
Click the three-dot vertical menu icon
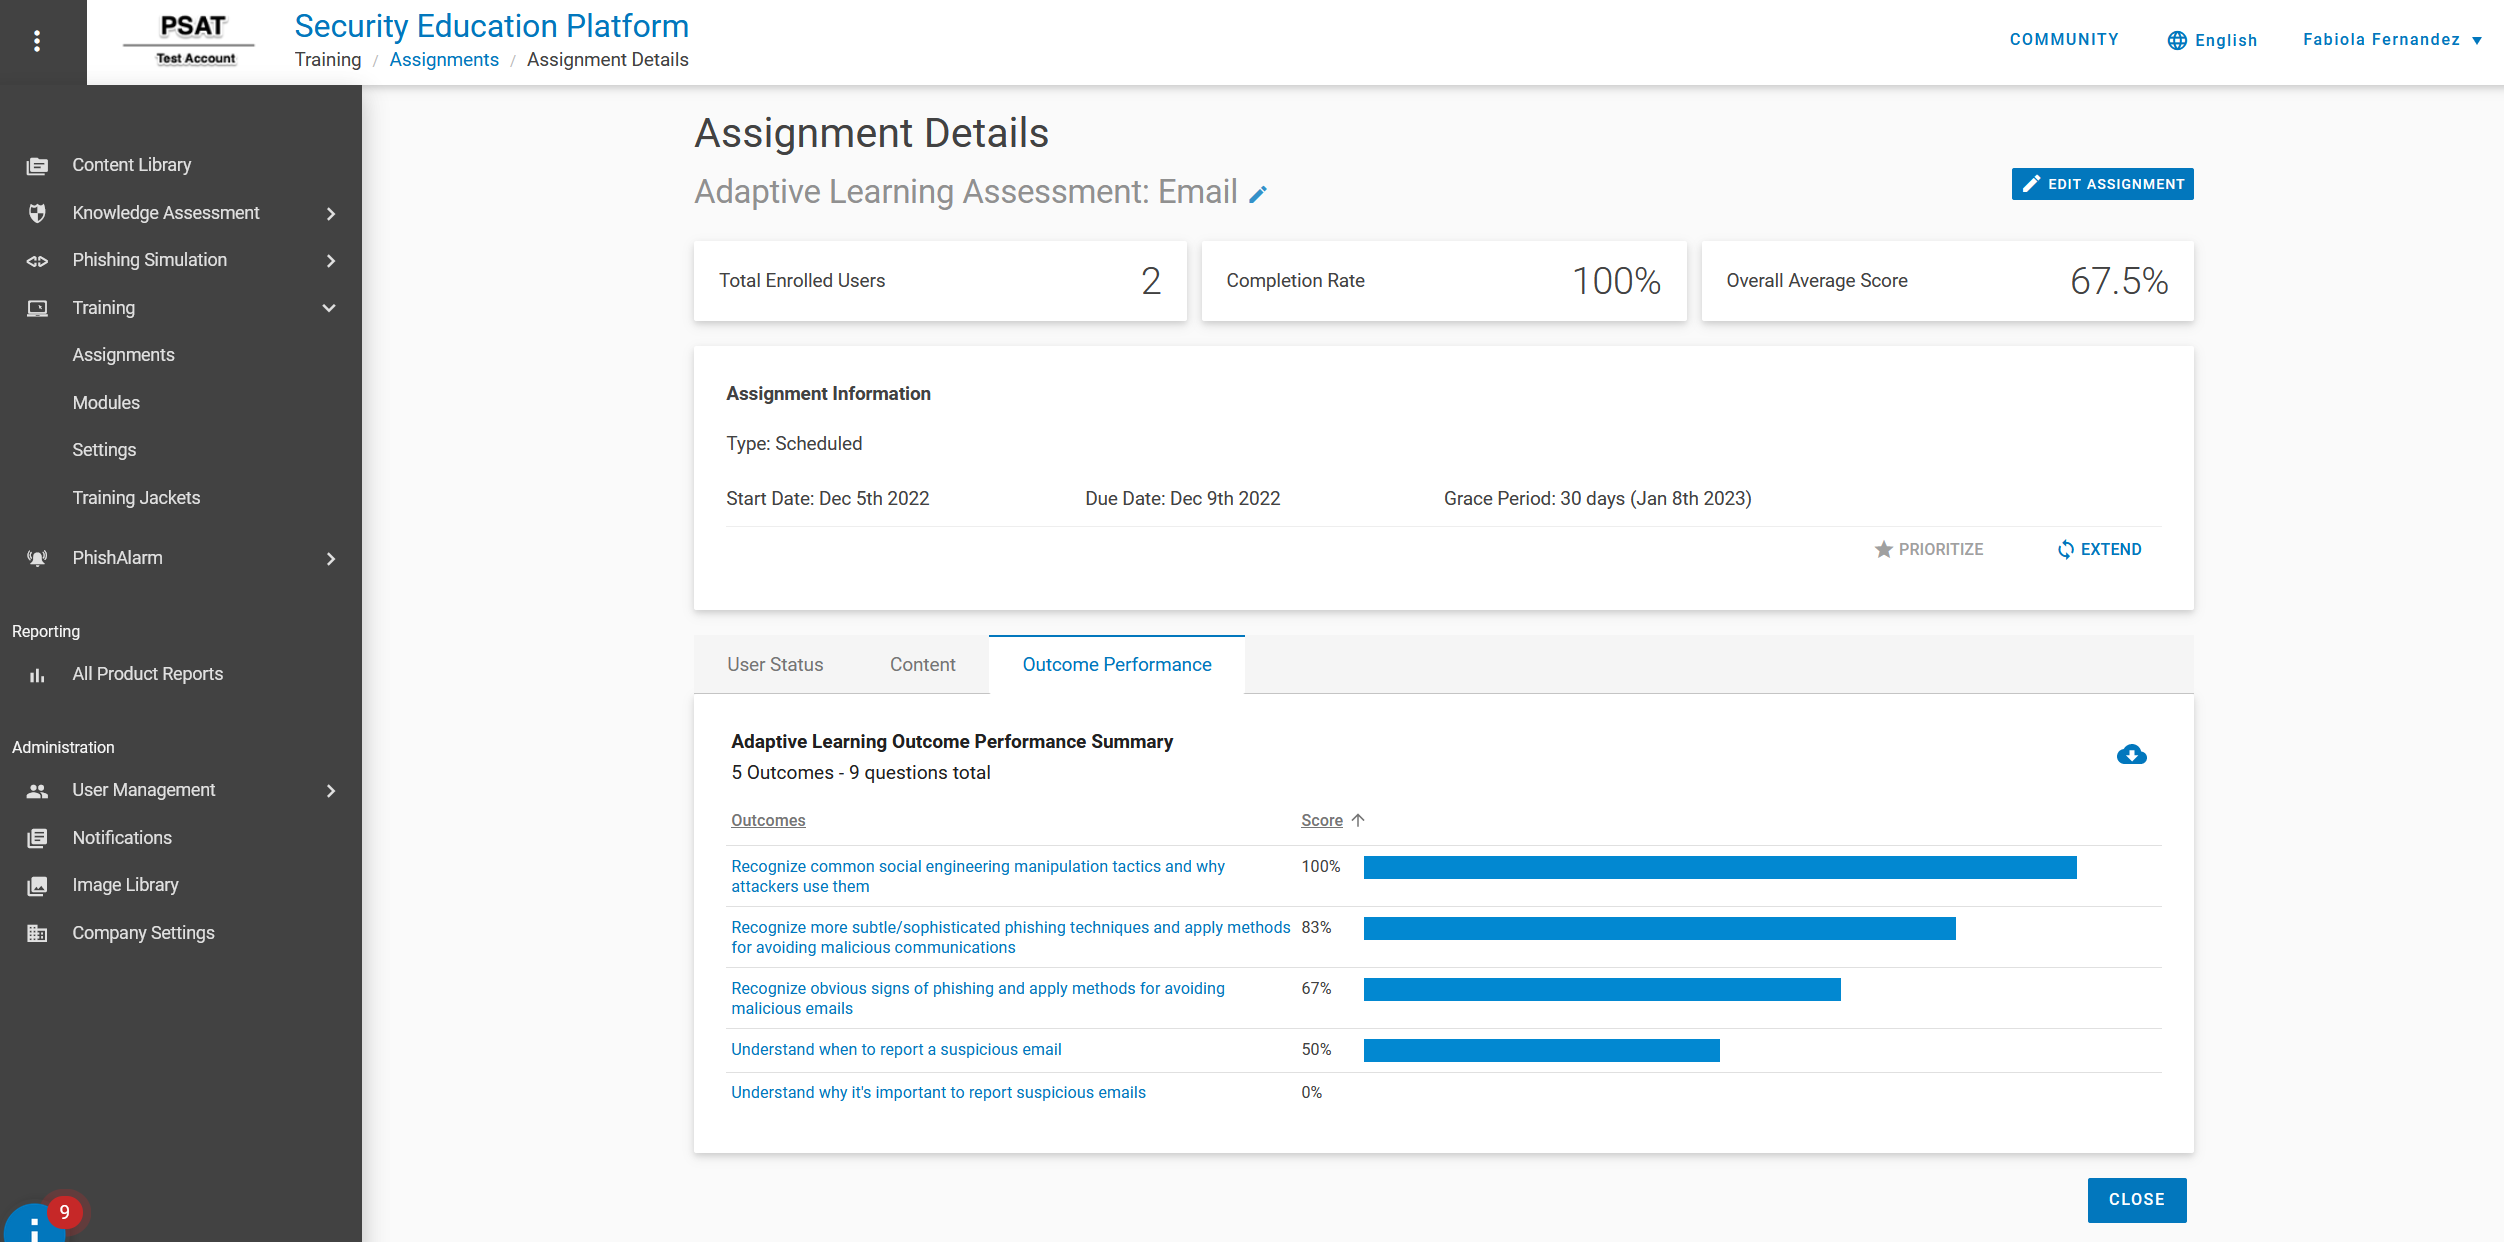point(37,40)
